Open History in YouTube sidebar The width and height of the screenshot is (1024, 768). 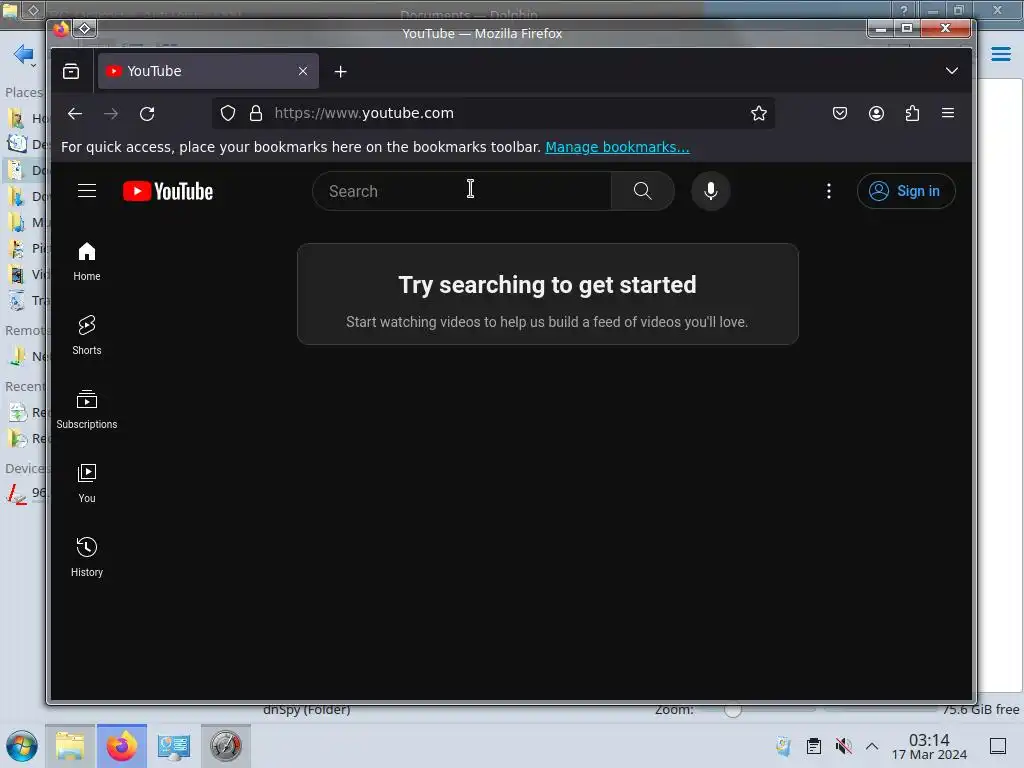(x=87, y=557)
